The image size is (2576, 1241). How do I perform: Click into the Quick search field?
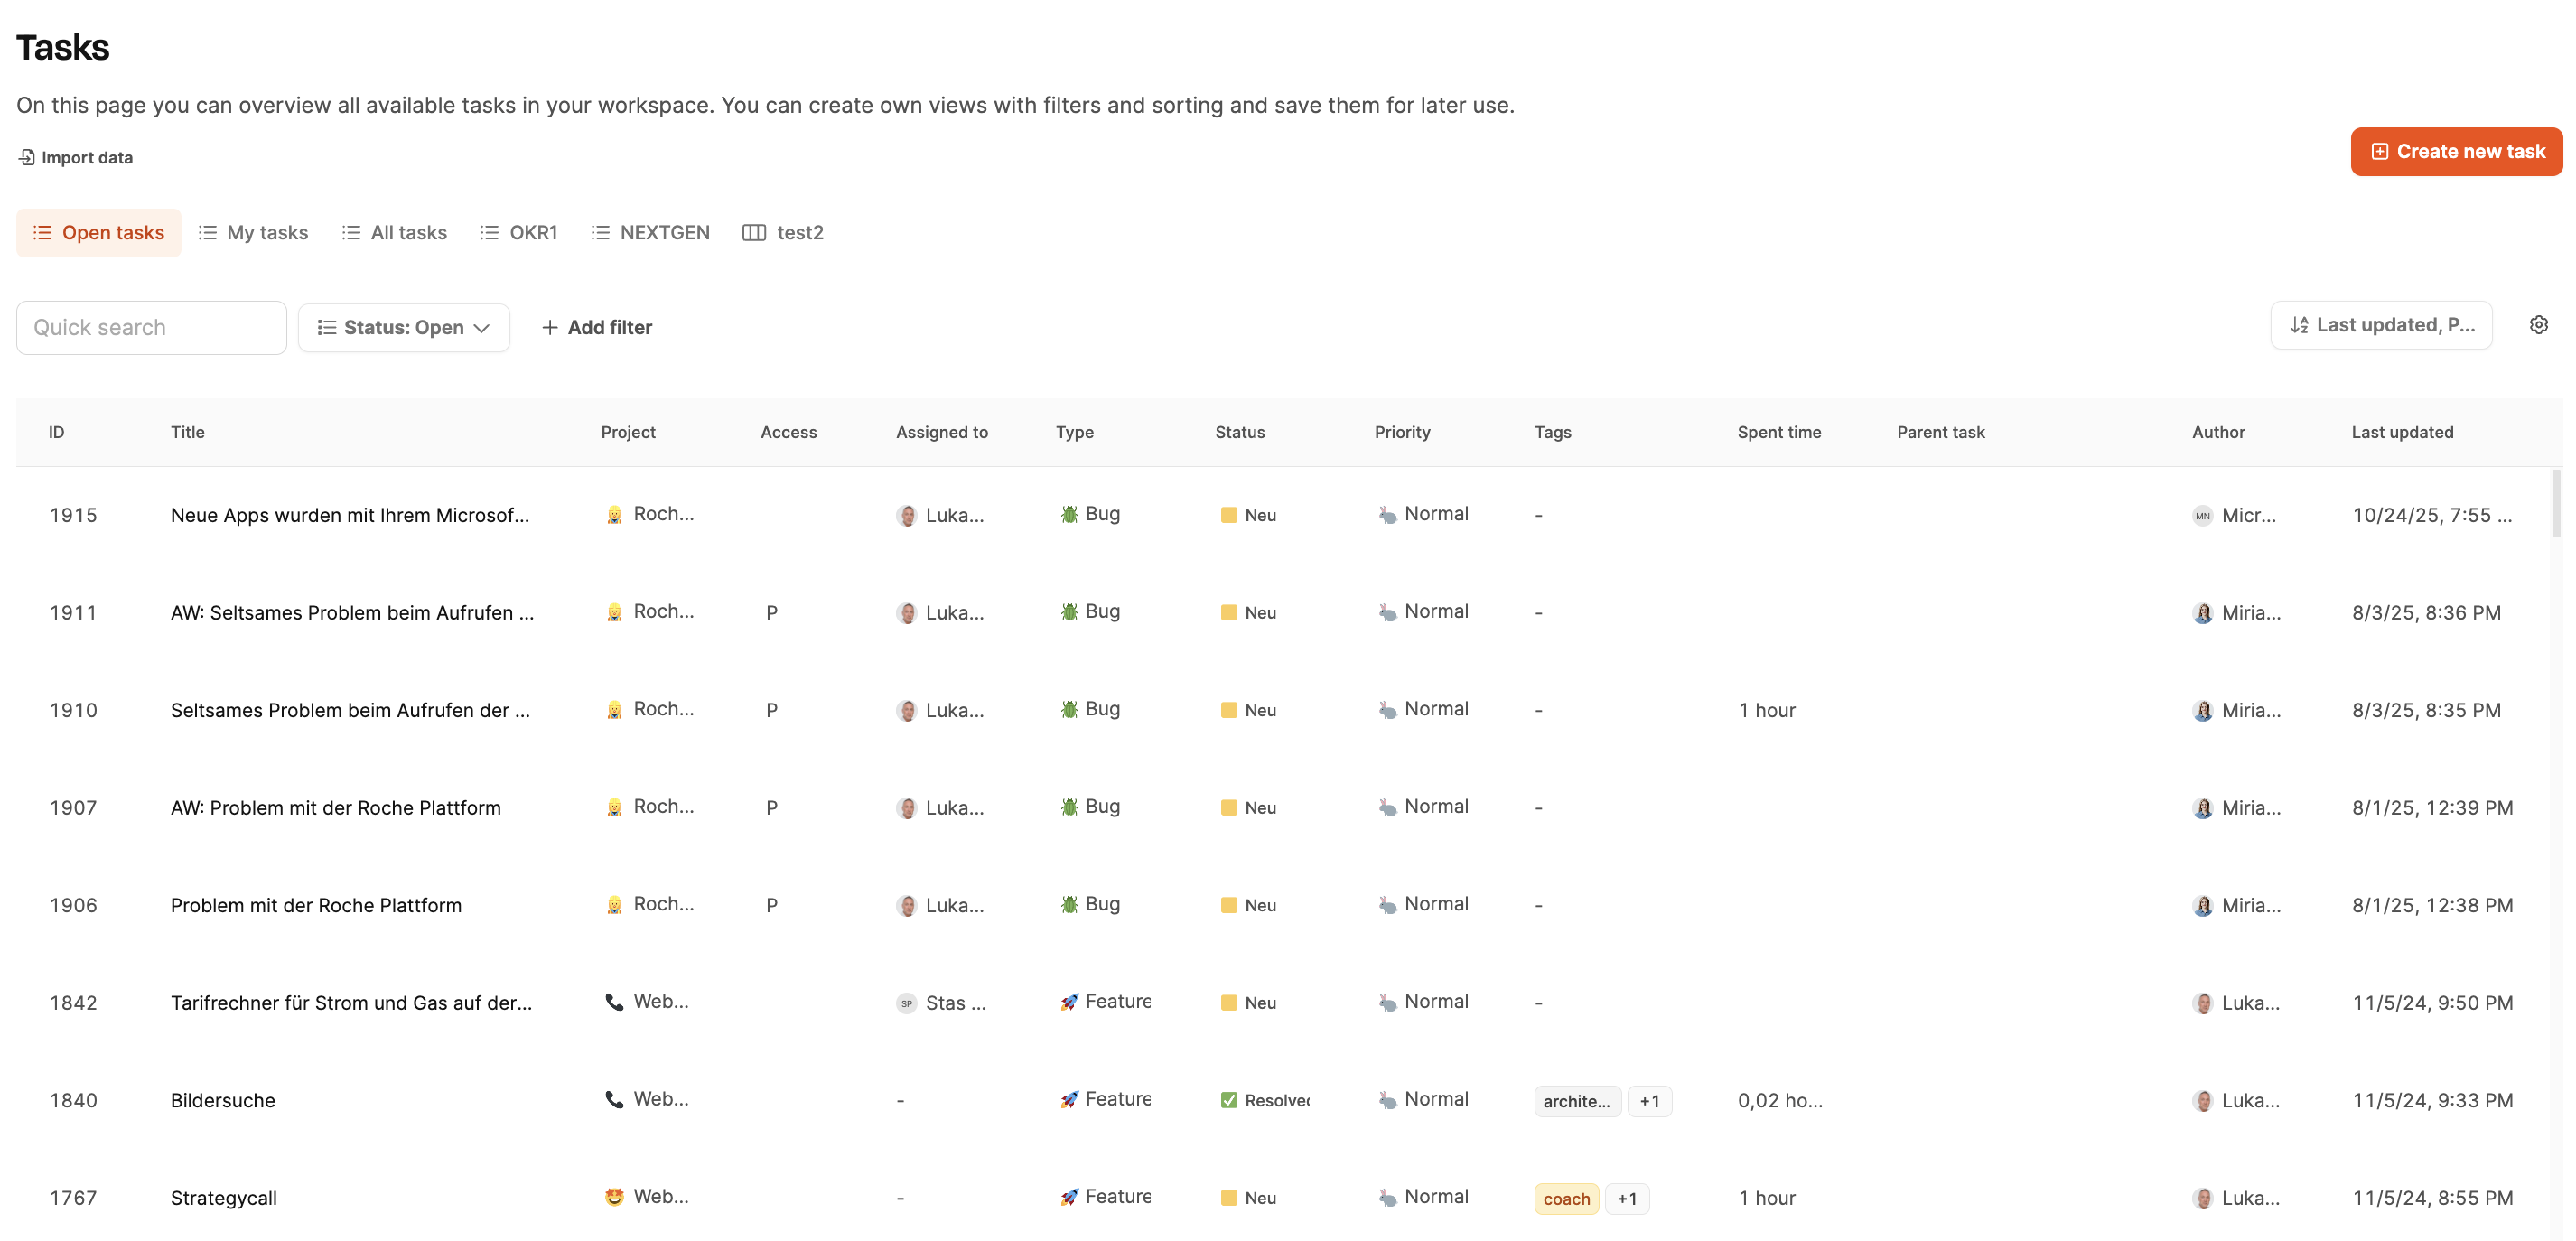tap(151, 327)
